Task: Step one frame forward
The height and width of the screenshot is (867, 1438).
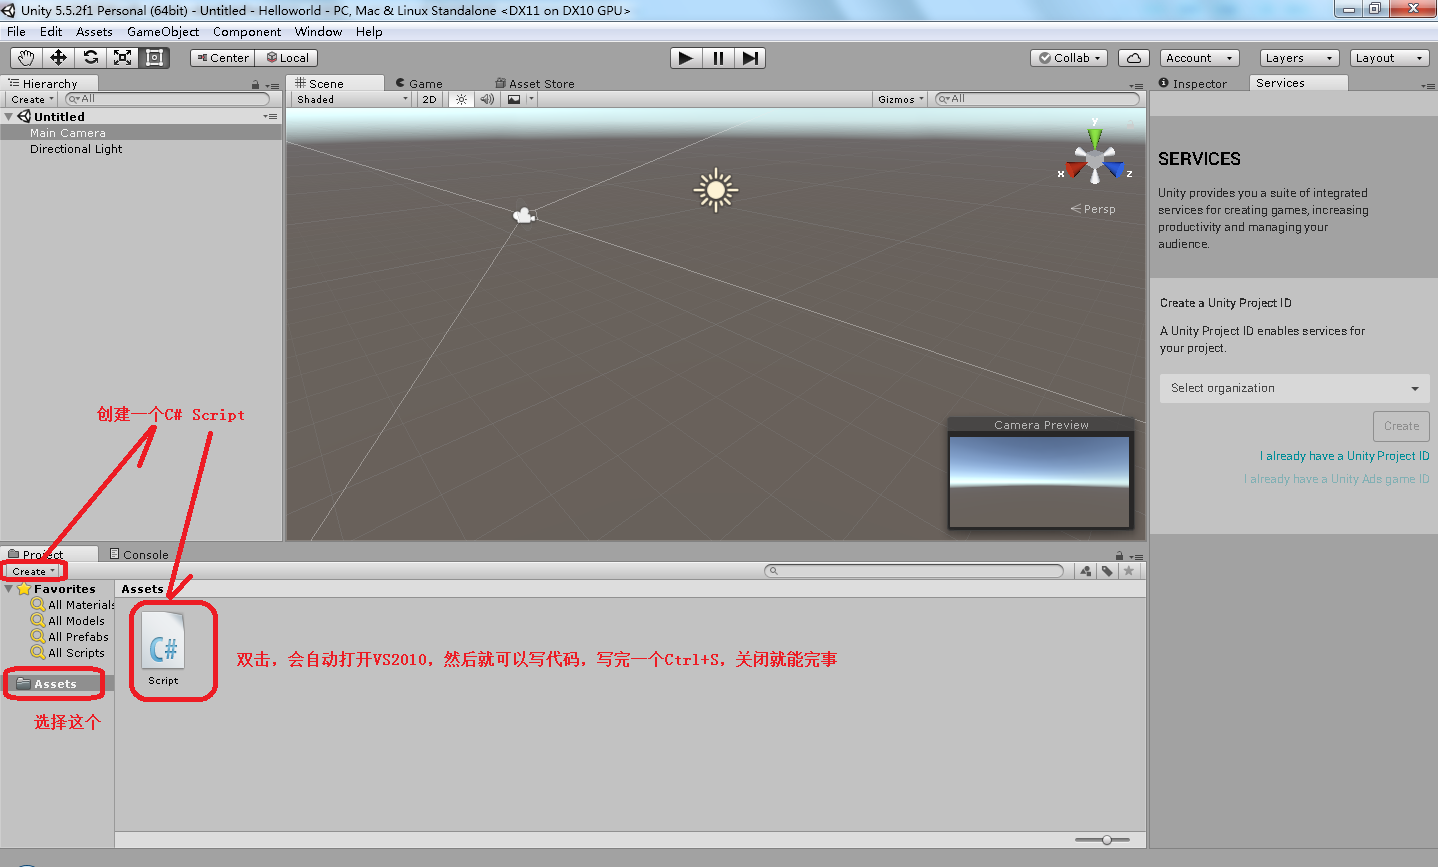Action: pyautogui.click(x=750, y=58)
